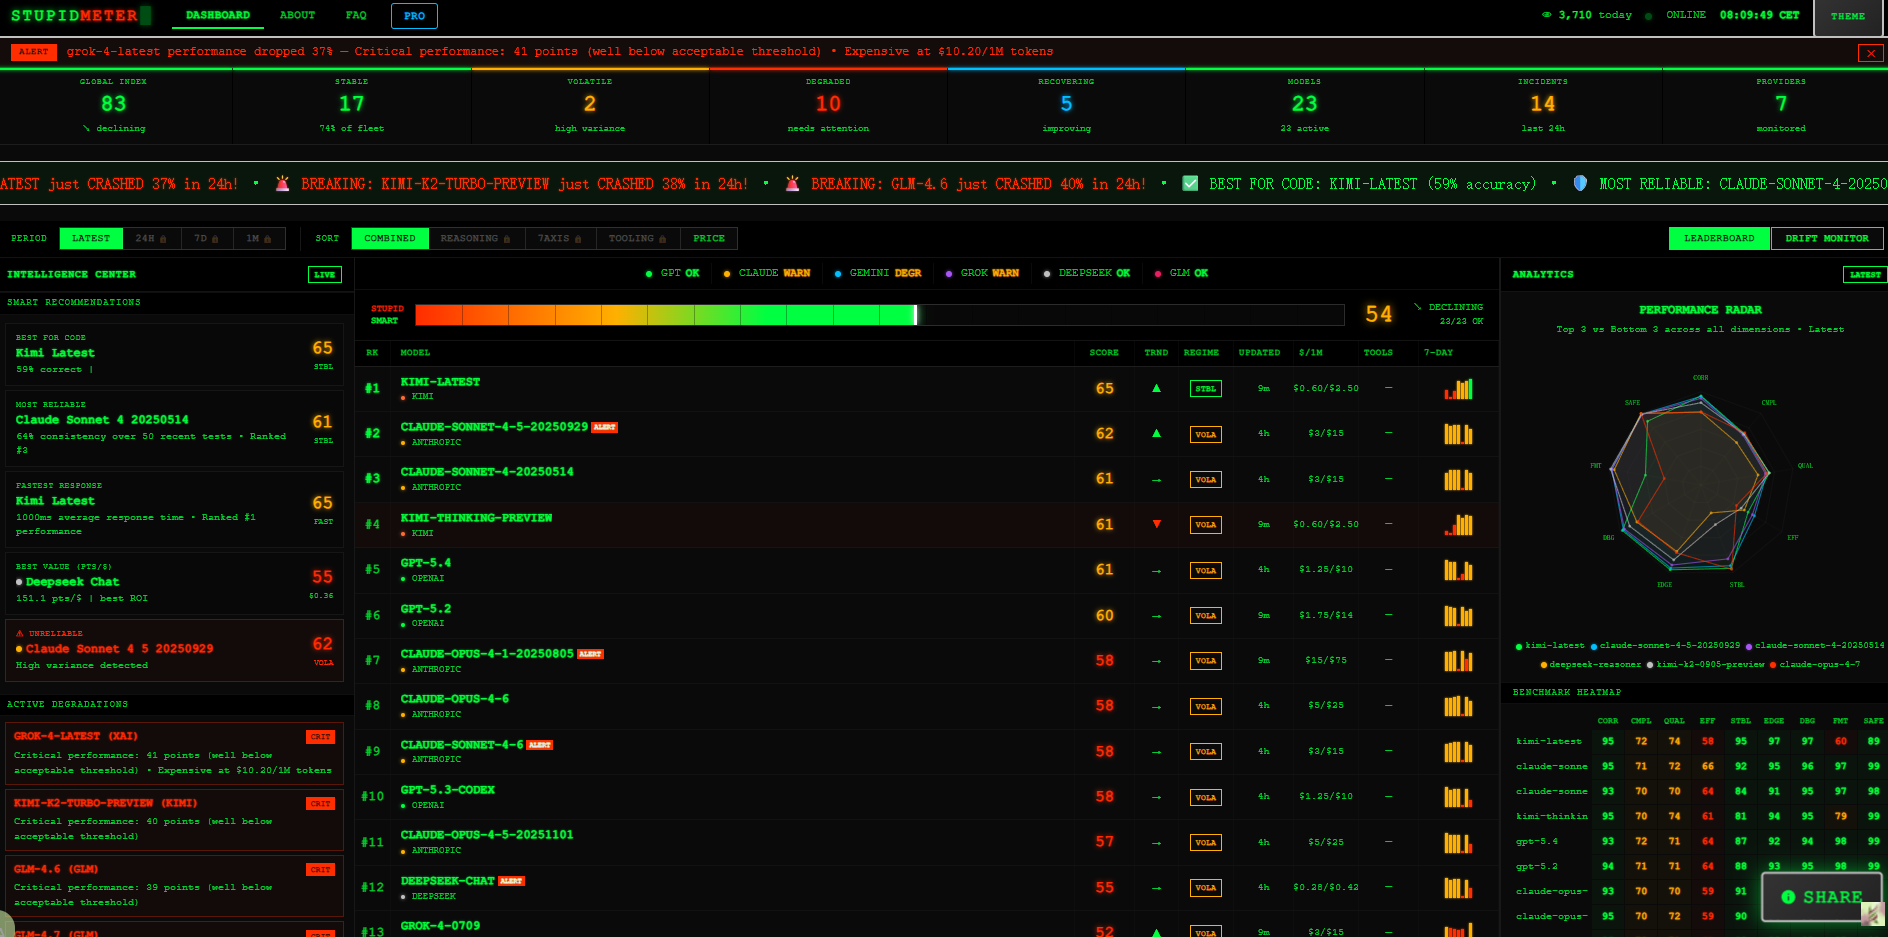This screenshot has height=937, width=1888.
Task: Toggle the DEEPSEEK provider filter
Action: [x=1086, y=273]
